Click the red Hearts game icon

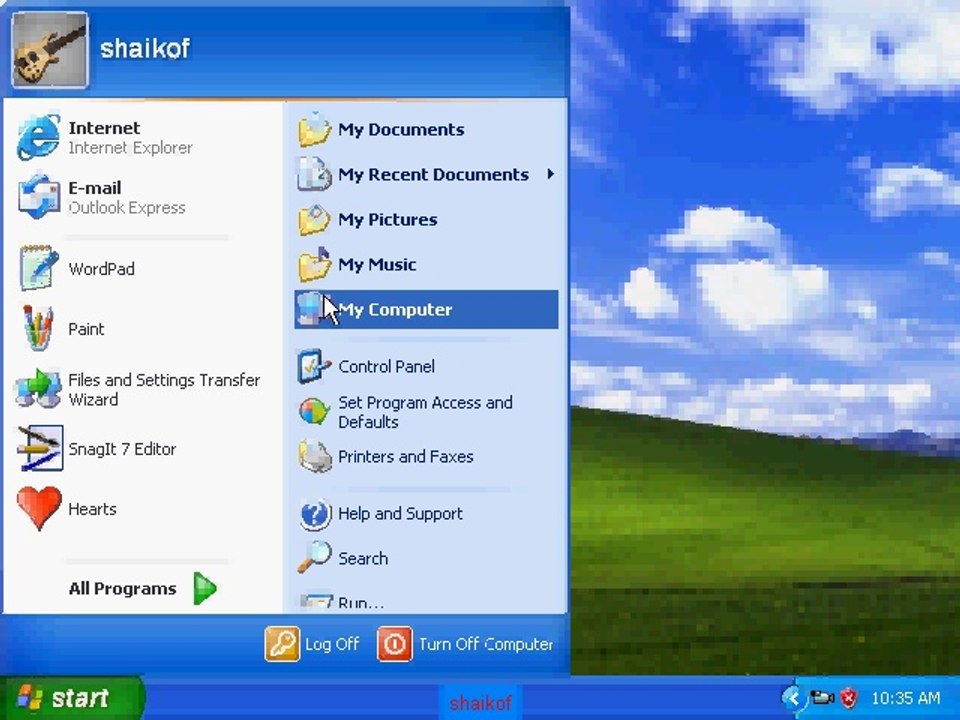coord(39,508)
